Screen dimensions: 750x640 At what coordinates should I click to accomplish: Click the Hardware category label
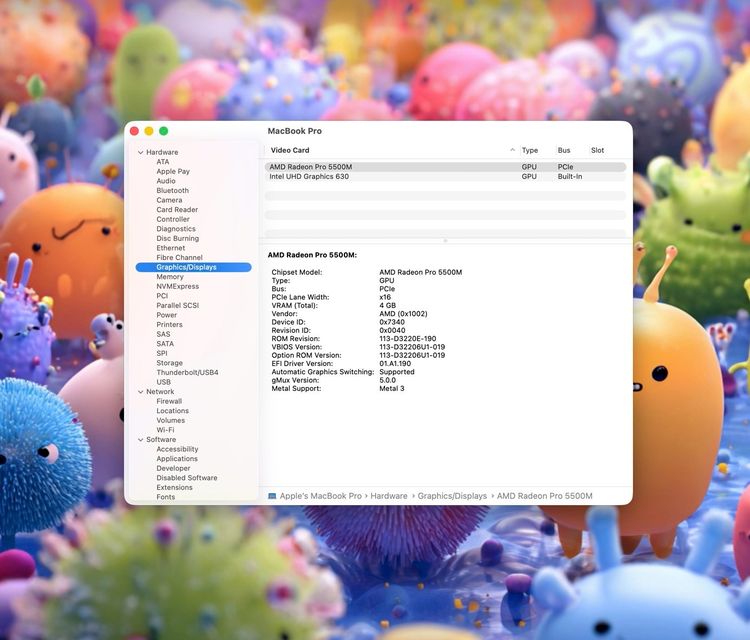tap(162, 152)
